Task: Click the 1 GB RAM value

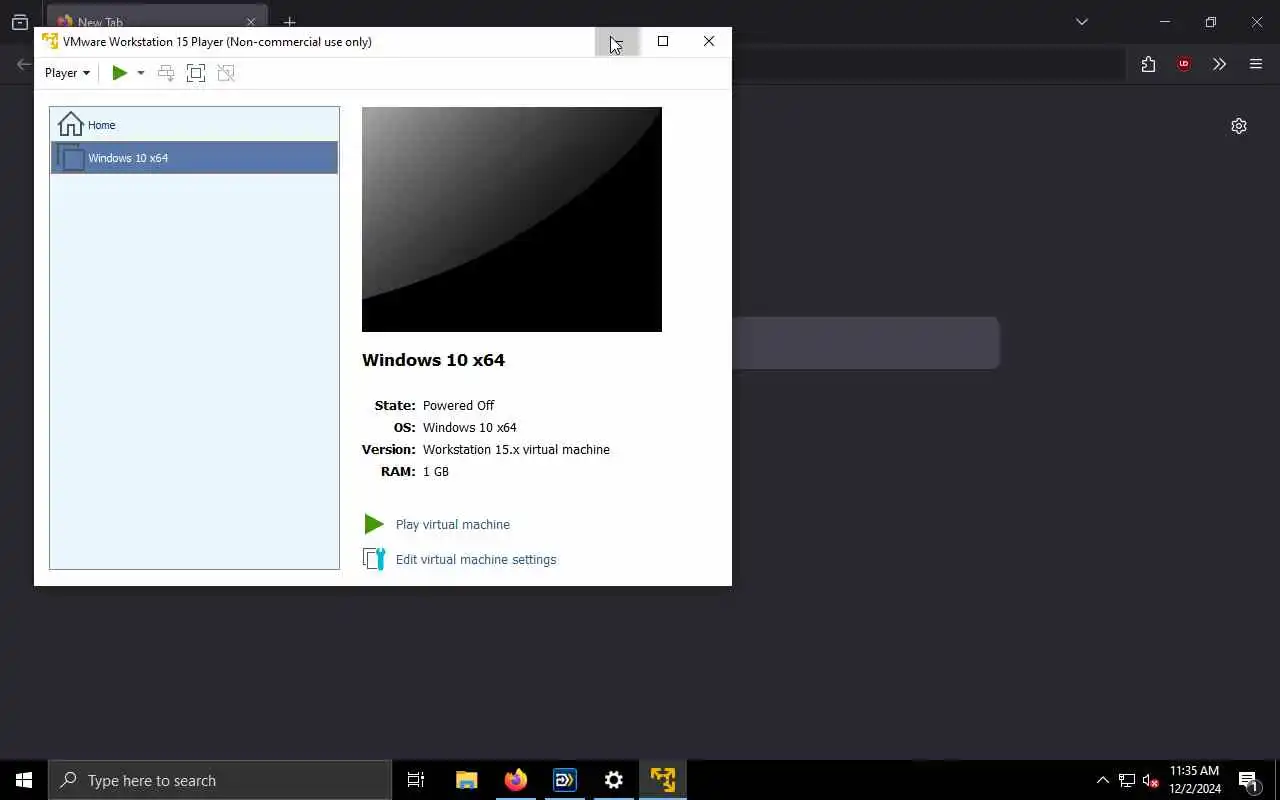Action: [x=436, y=471]
